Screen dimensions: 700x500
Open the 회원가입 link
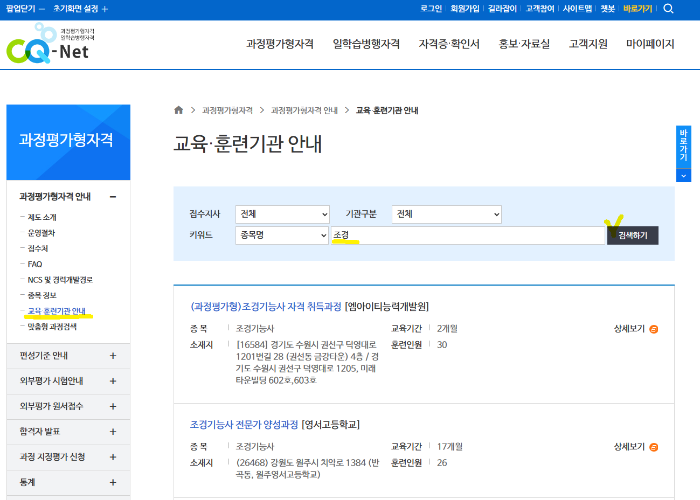(x=465, y=8)
